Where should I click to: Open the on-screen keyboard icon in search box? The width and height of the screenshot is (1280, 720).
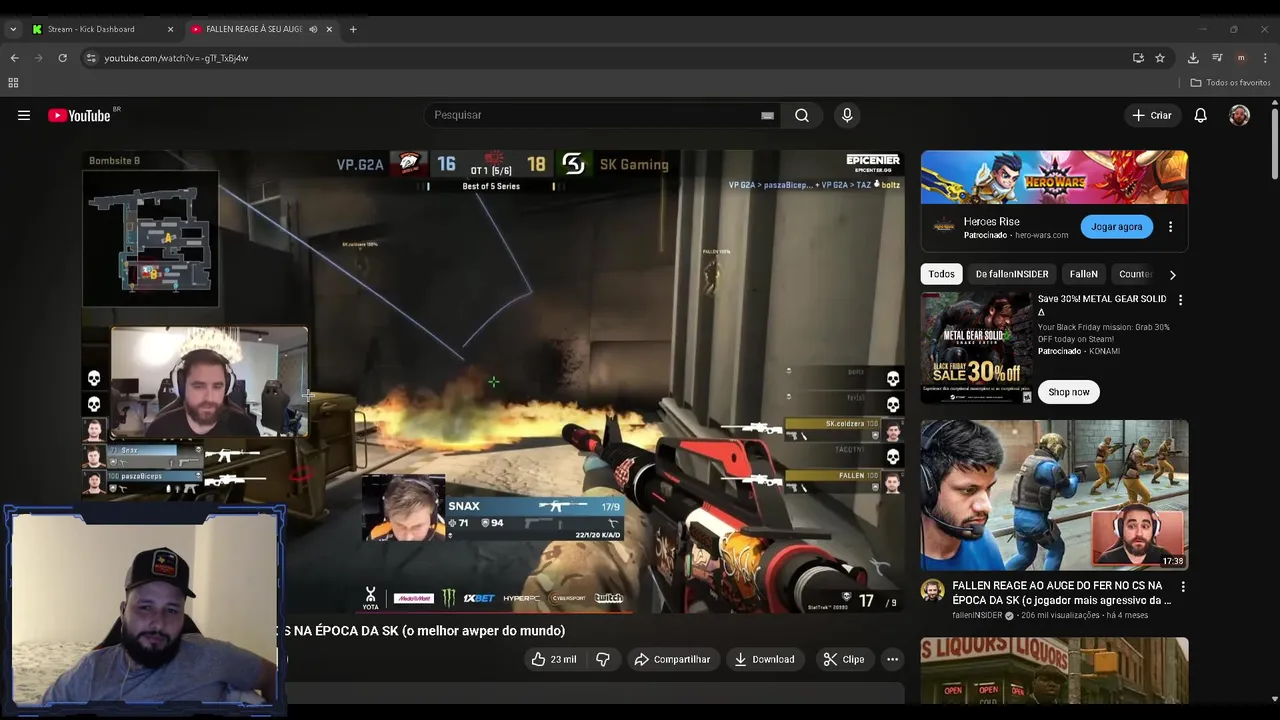point(767,115)
